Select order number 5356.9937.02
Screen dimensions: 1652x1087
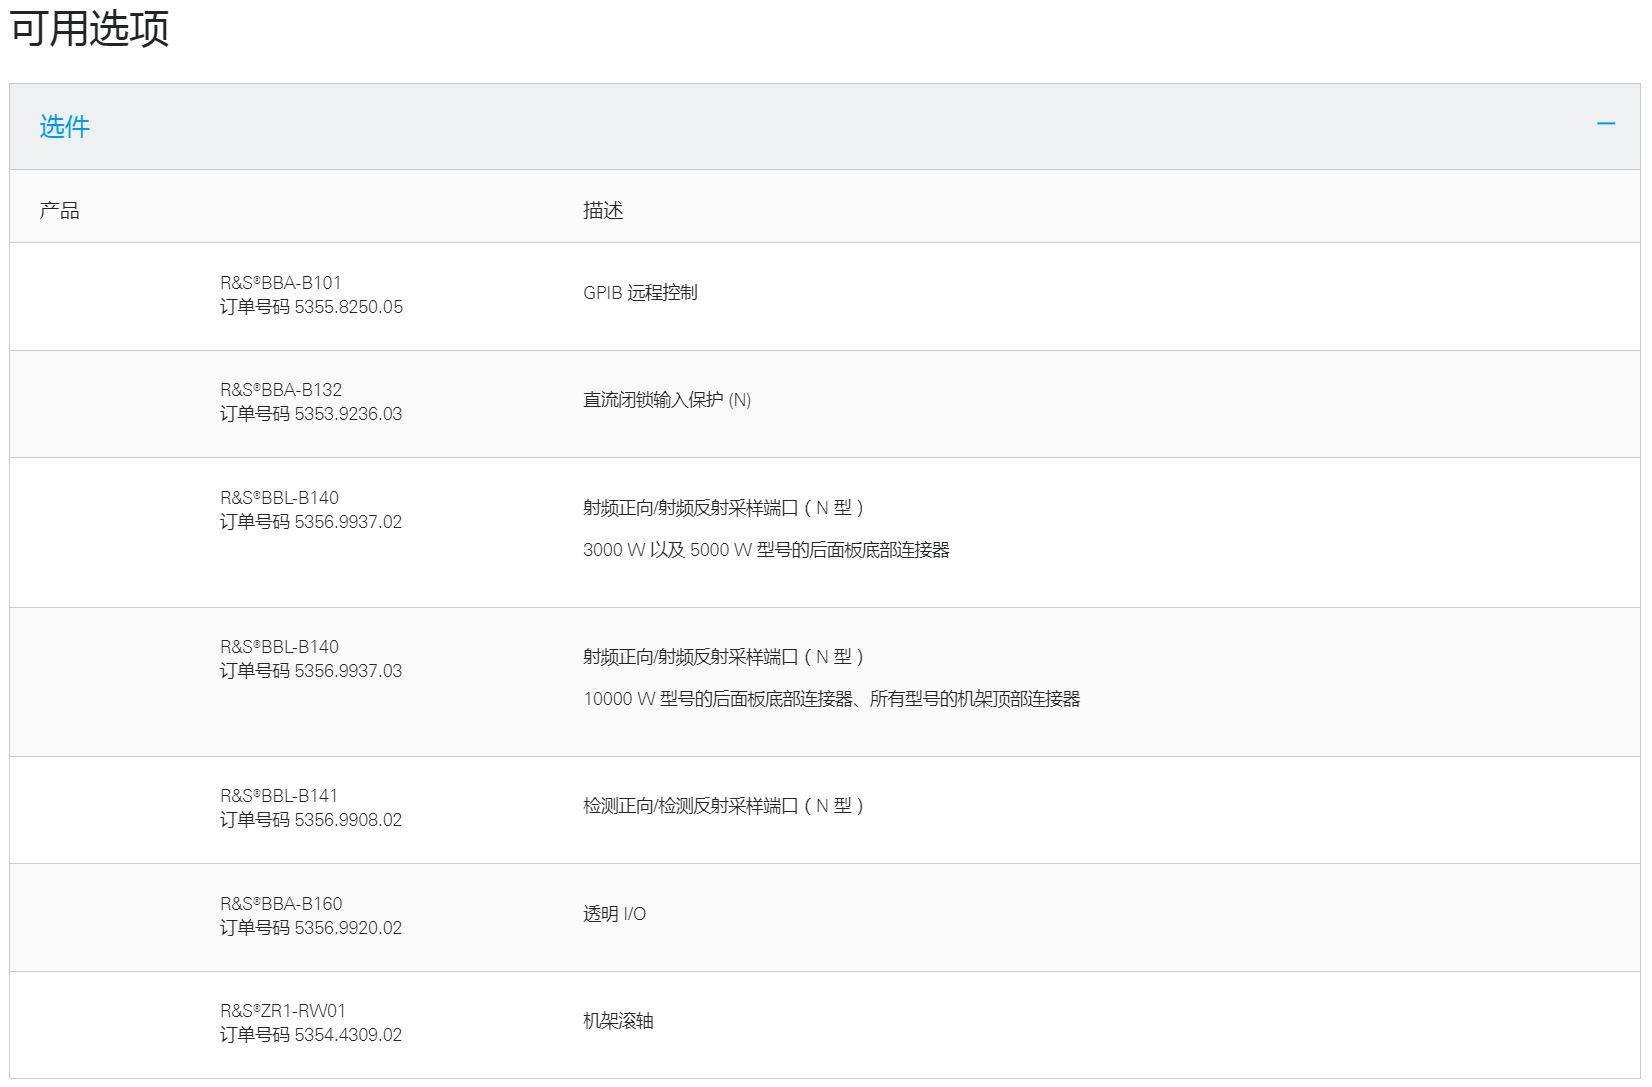tap(348, 522)
